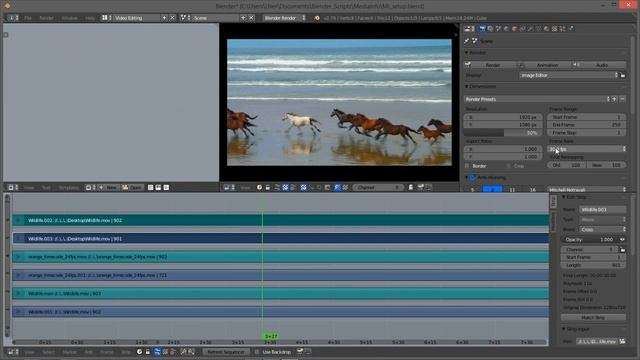Screen dimensions: 640x360
Task: Click the lock icon beside the strip Channel field
Action: pos(622,249)
